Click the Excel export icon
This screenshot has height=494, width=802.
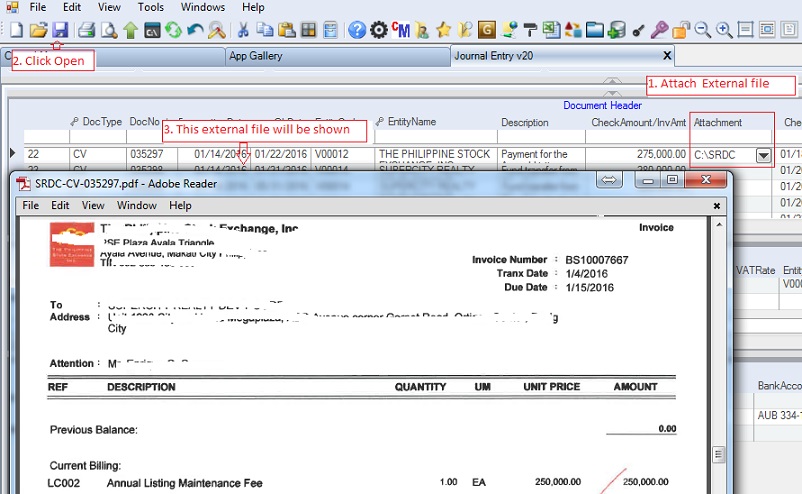(551, 30)
